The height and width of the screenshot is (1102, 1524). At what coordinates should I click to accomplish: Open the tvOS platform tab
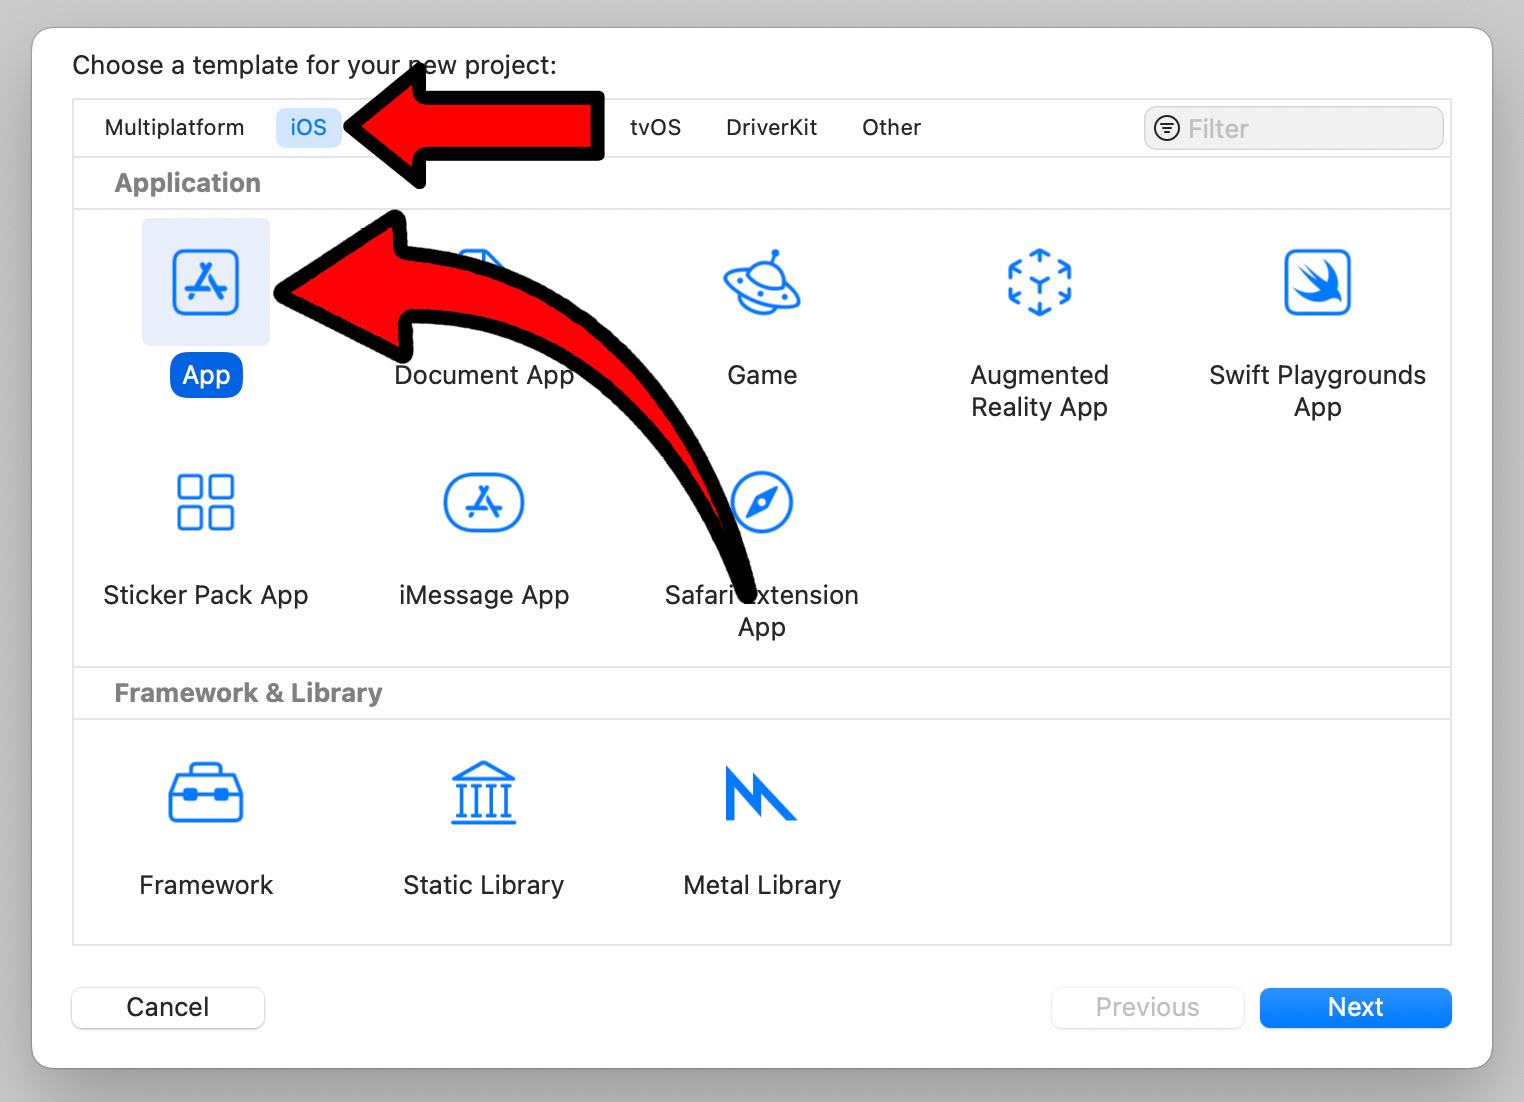pos(656,128)
